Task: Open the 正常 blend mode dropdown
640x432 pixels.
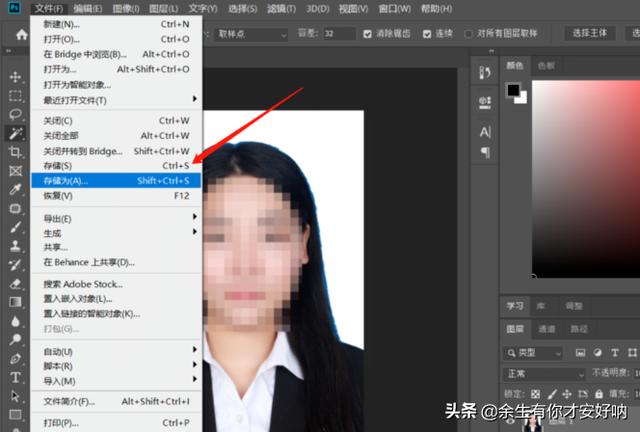Action: click(542, 373)
